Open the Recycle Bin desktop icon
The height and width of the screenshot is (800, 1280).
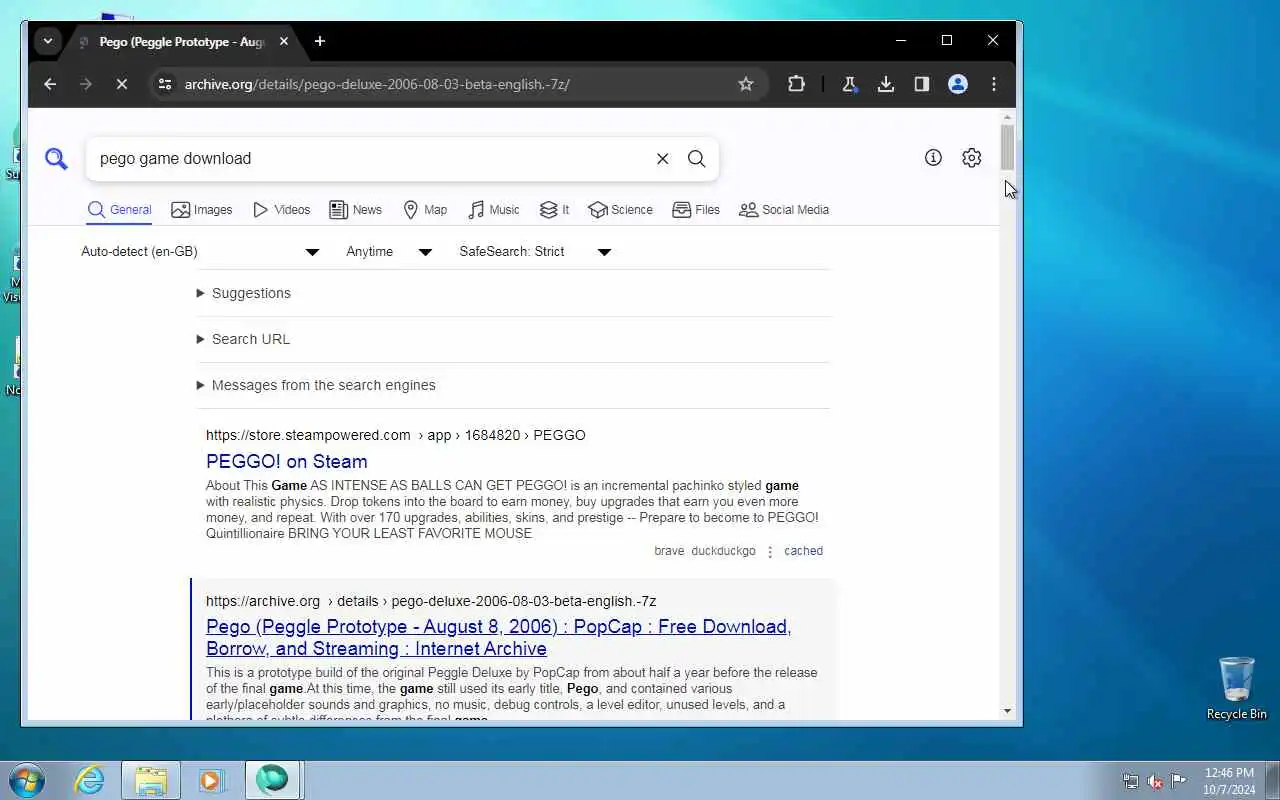pyautogui.click(x=1237, y=688)
